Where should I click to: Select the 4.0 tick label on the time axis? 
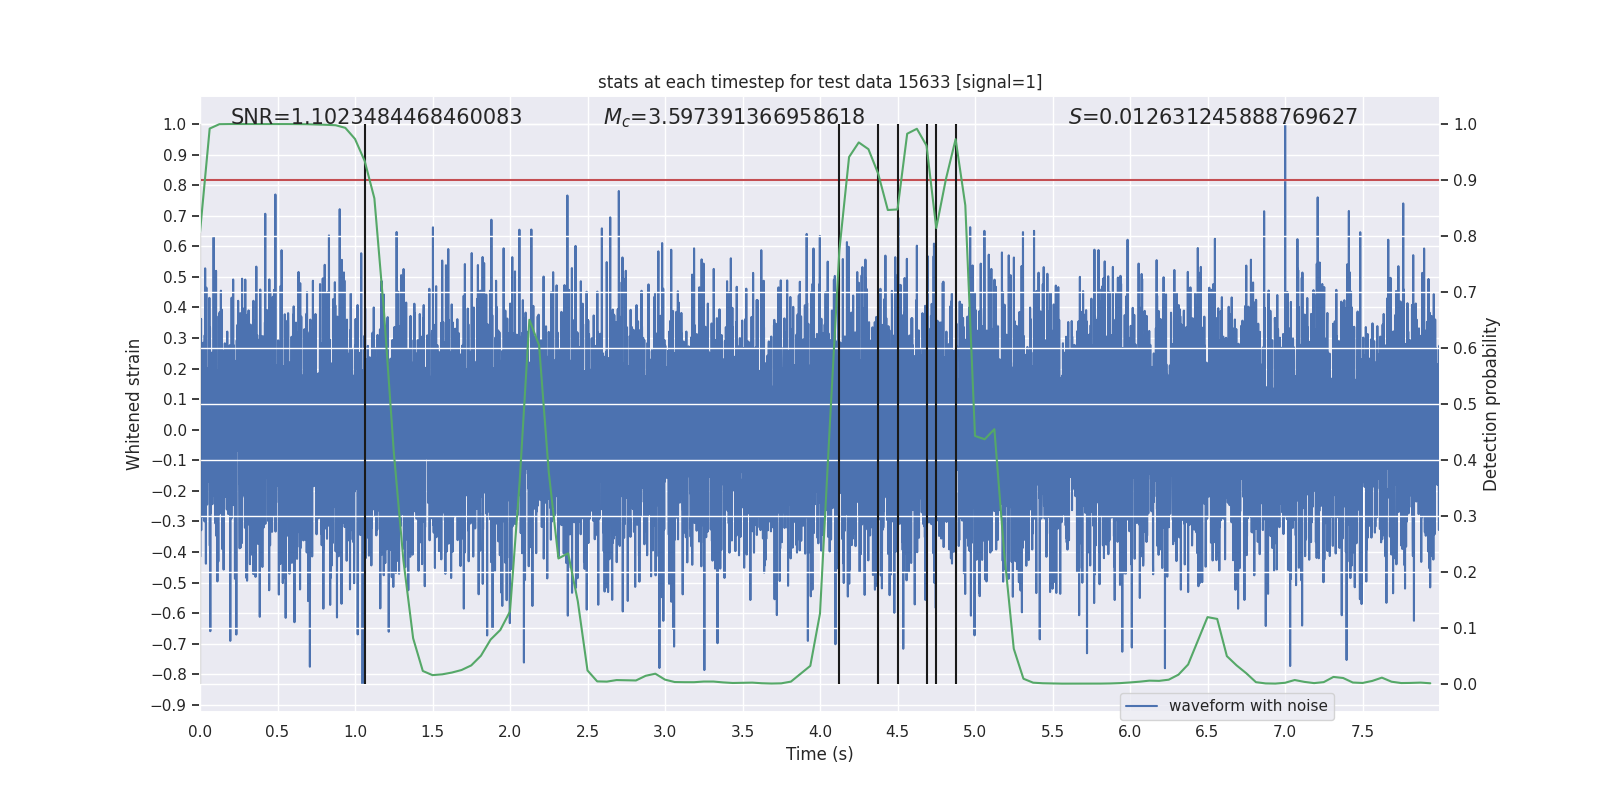pos(820,731)
